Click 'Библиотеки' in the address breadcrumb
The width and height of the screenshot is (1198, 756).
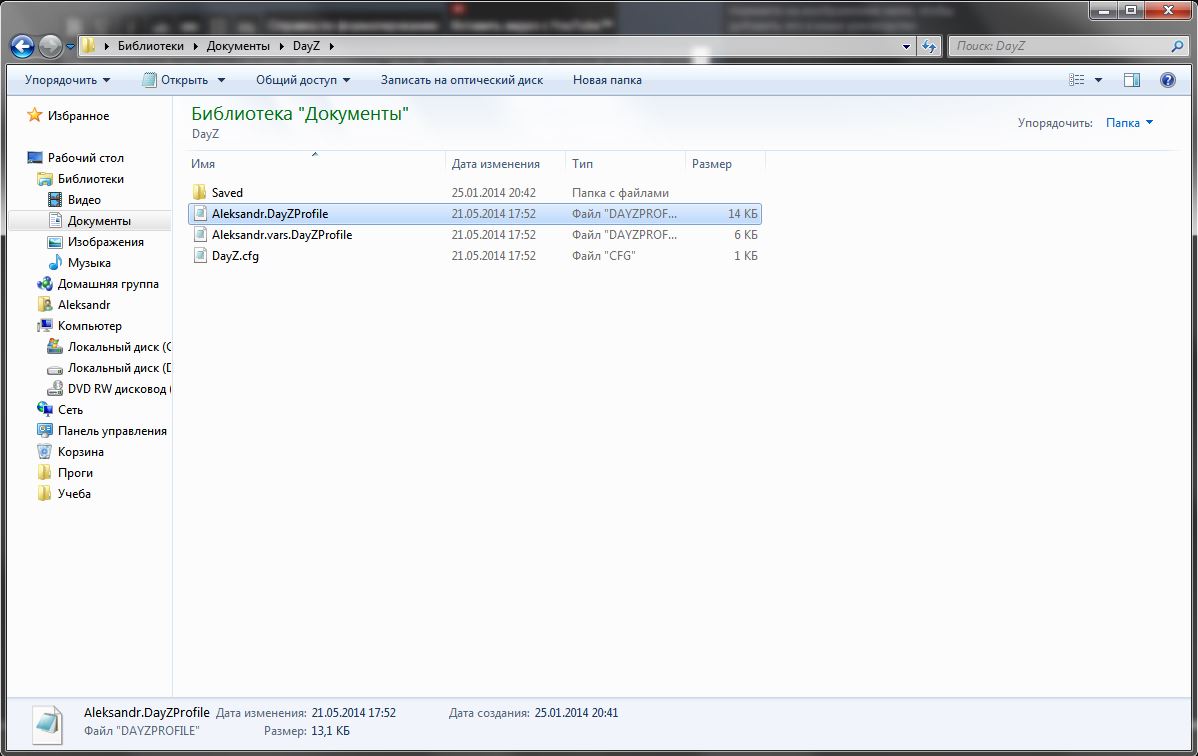click(x=151, y=46)
